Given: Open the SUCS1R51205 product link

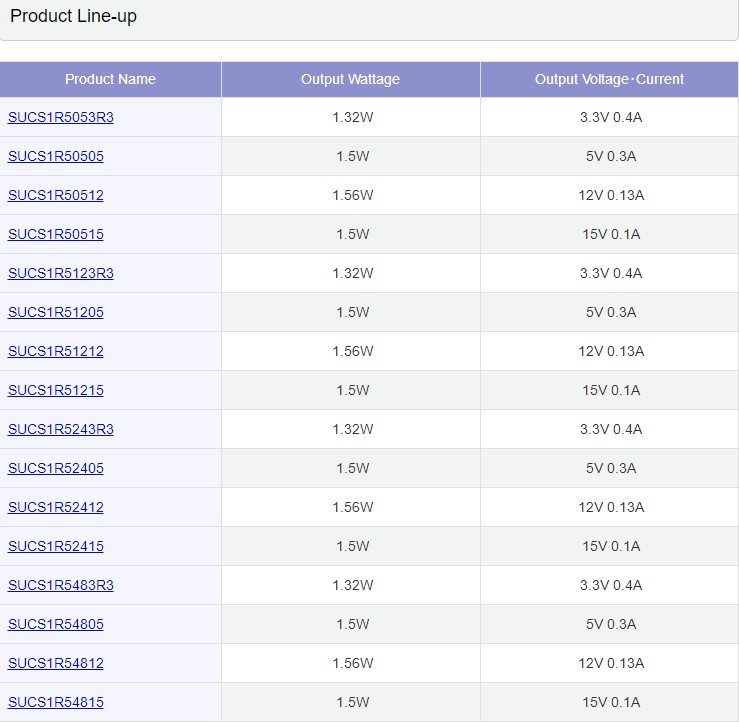Looking at the screenshot, I should tap(55, 312).
